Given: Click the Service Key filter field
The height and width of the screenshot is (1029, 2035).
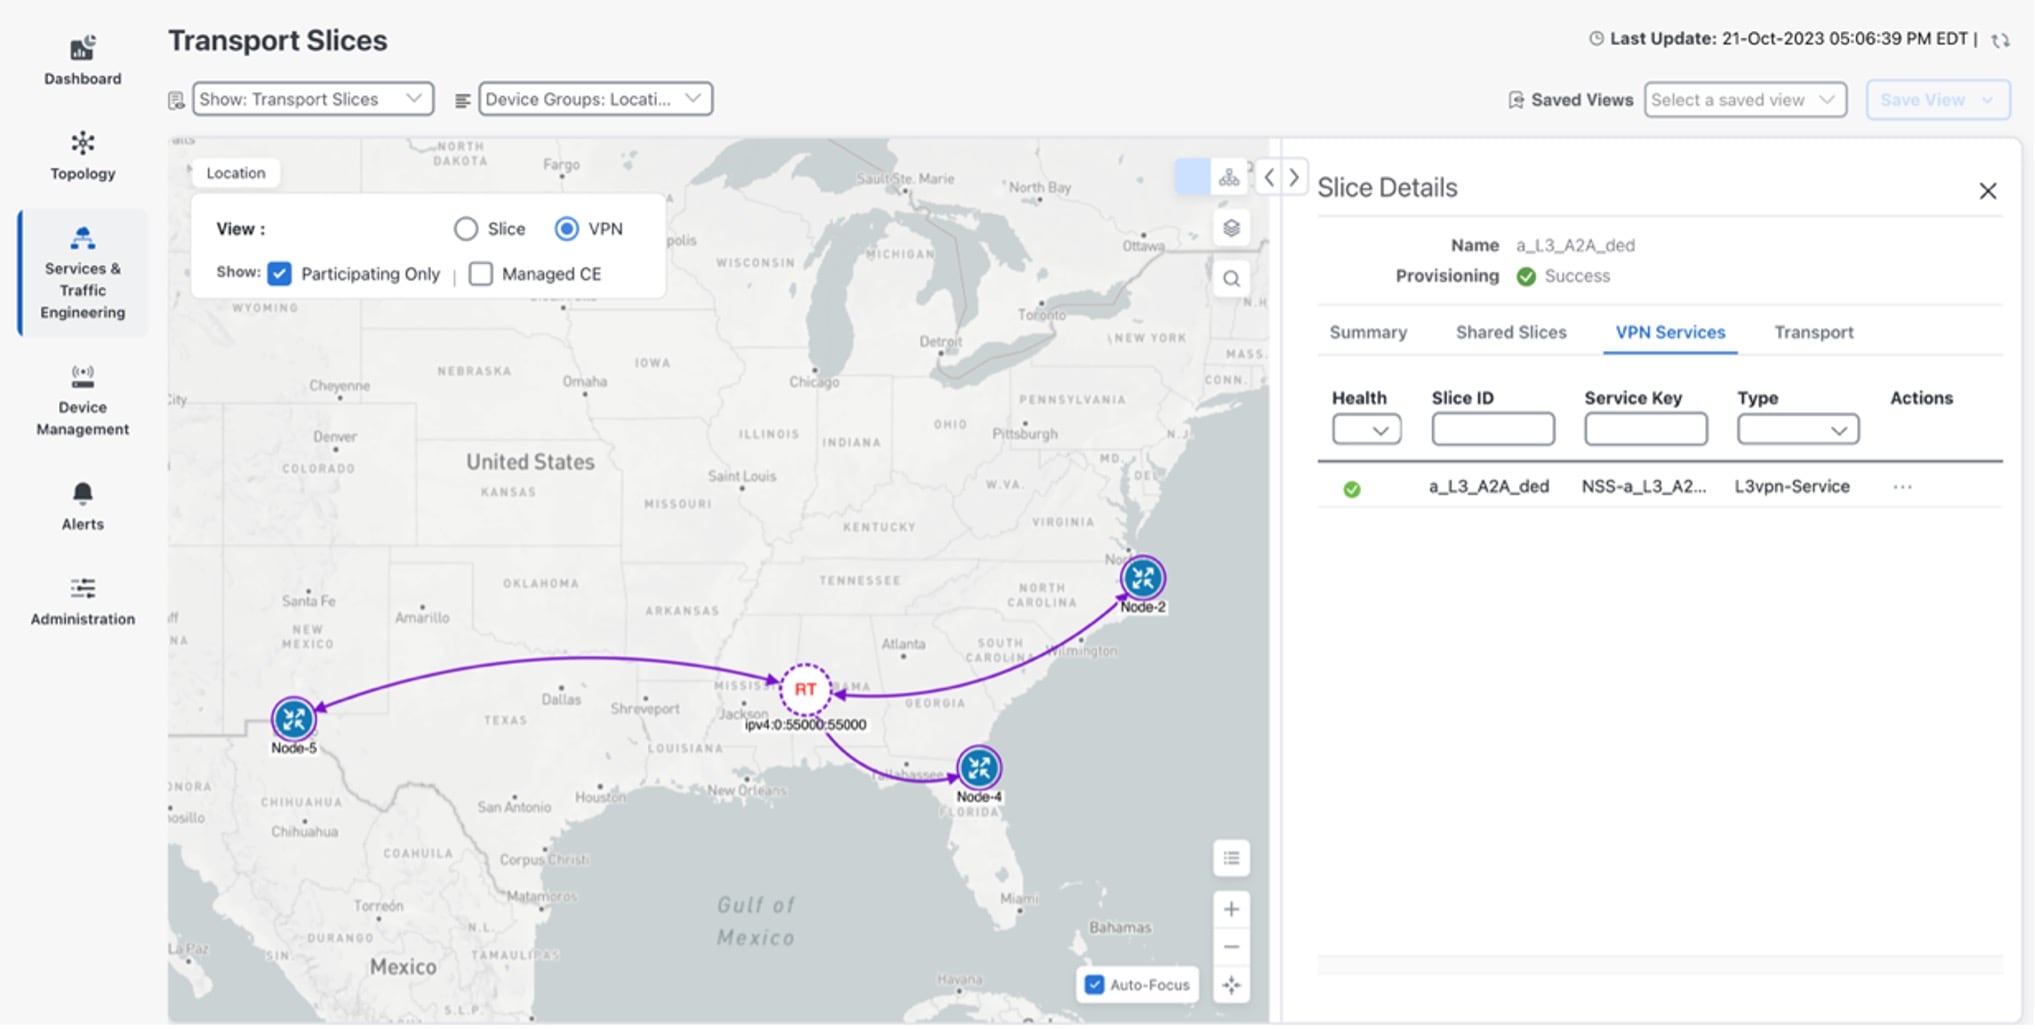Looking at the screenshot, I should pos(1645,430).
